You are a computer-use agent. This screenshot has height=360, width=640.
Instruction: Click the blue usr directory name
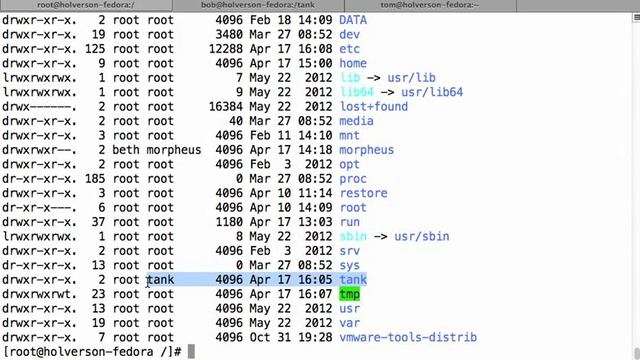pyautogui.click(x=349, y=309)
